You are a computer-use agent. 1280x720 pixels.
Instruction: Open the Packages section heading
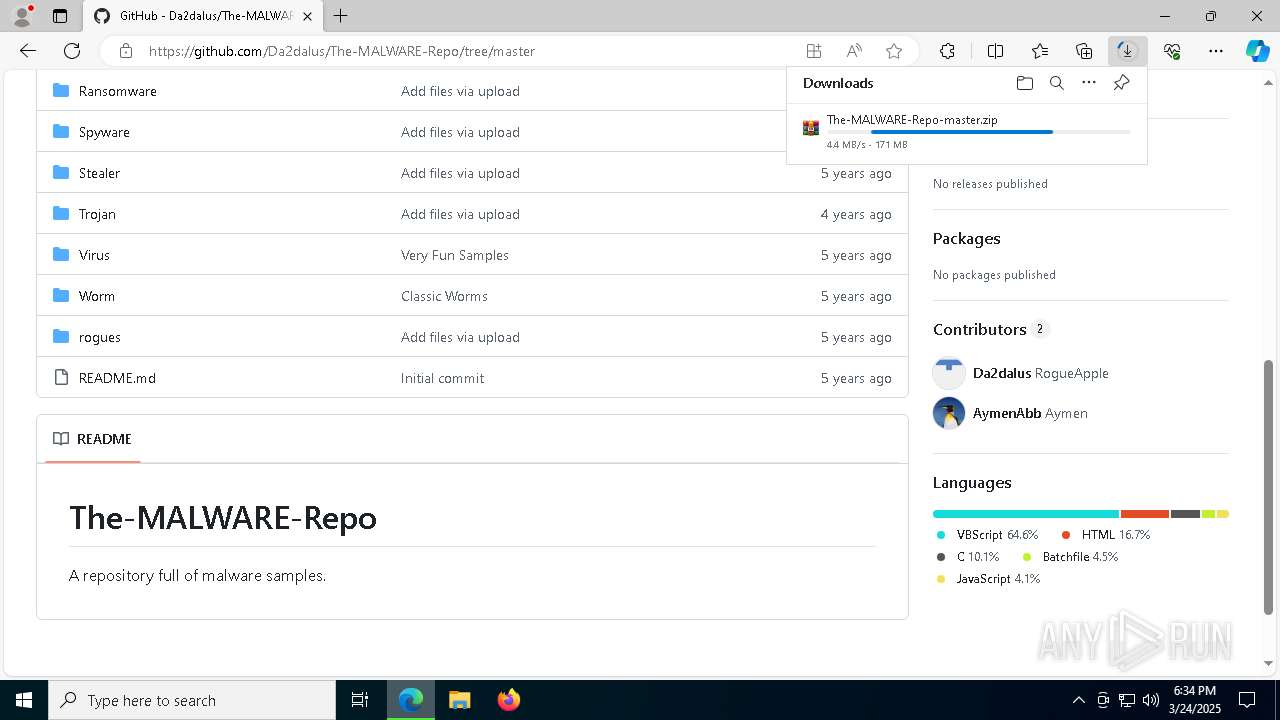967,238
